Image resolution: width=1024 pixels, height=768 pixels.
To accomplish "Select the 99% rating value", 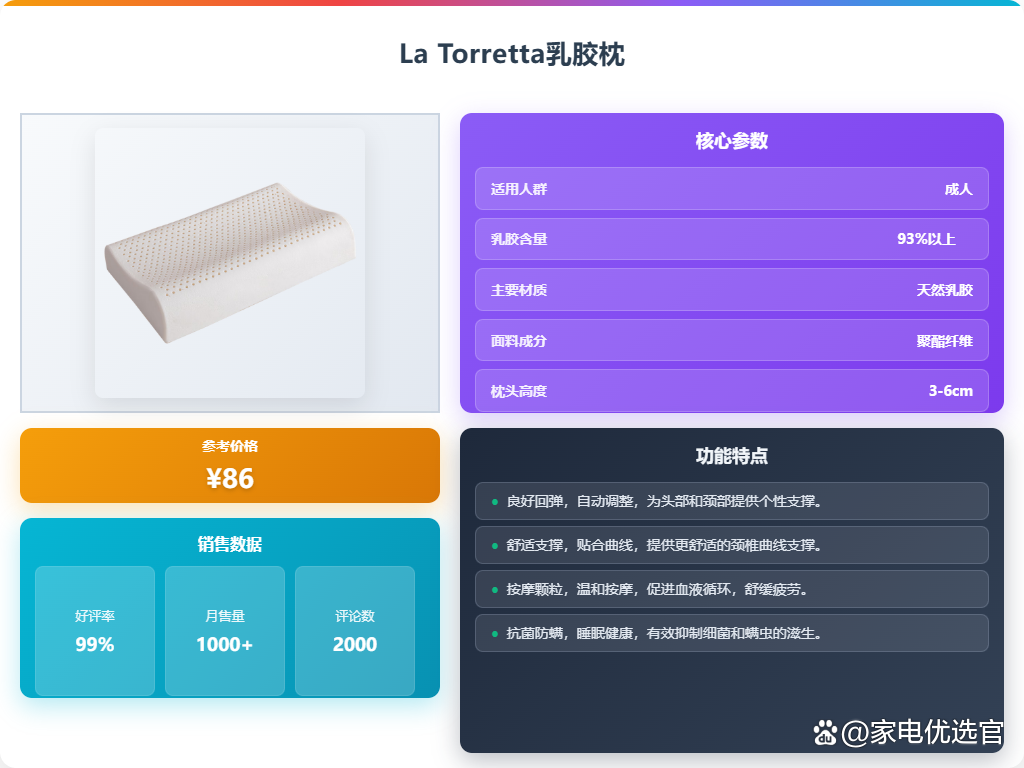I will (x=95, y=645).
